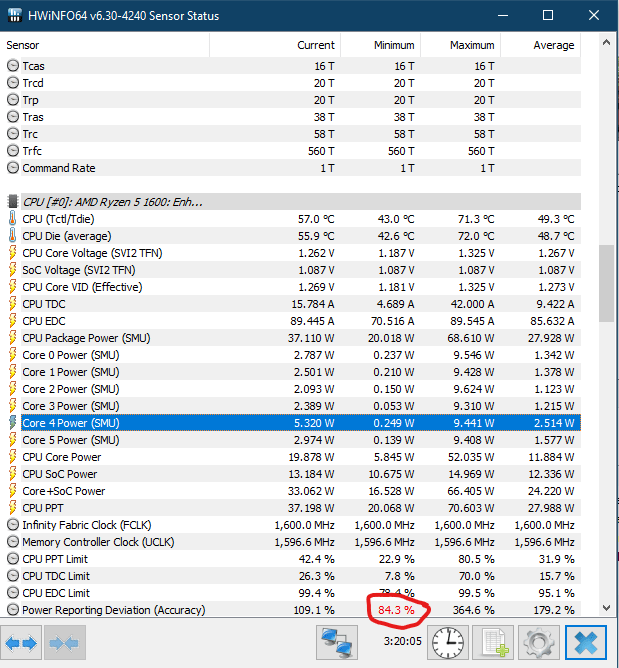The width and height of the screenshot is (619, 668).
Task: Select the Core 1 Power (SMU) row
Action: pos(294,372)
